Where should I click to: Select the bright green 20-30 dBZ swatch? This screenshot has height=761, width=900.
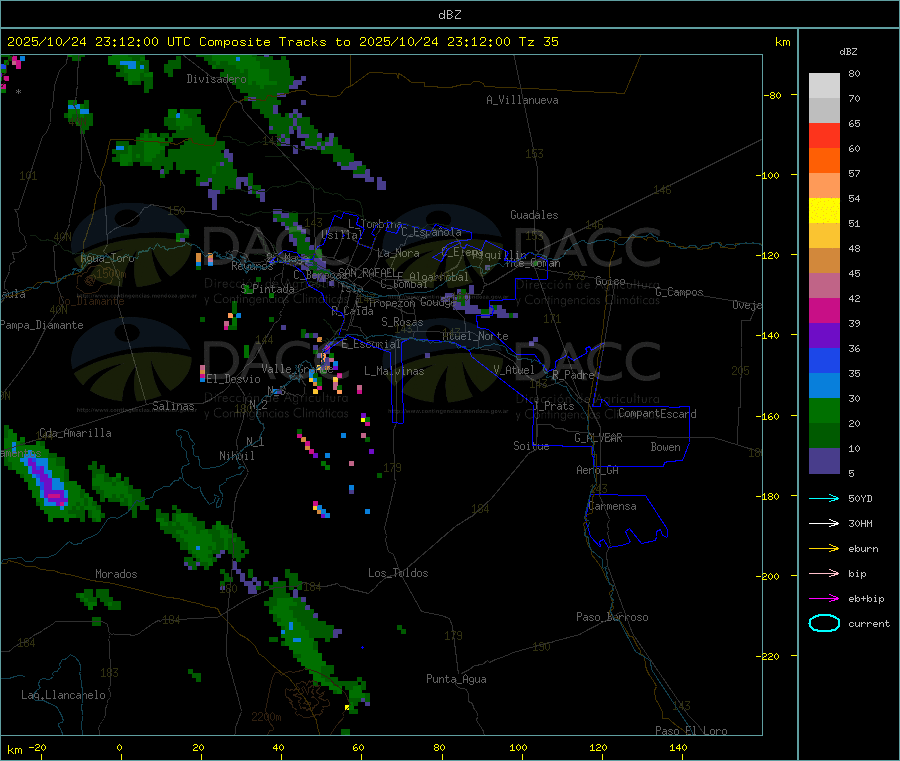click(824, 410)
